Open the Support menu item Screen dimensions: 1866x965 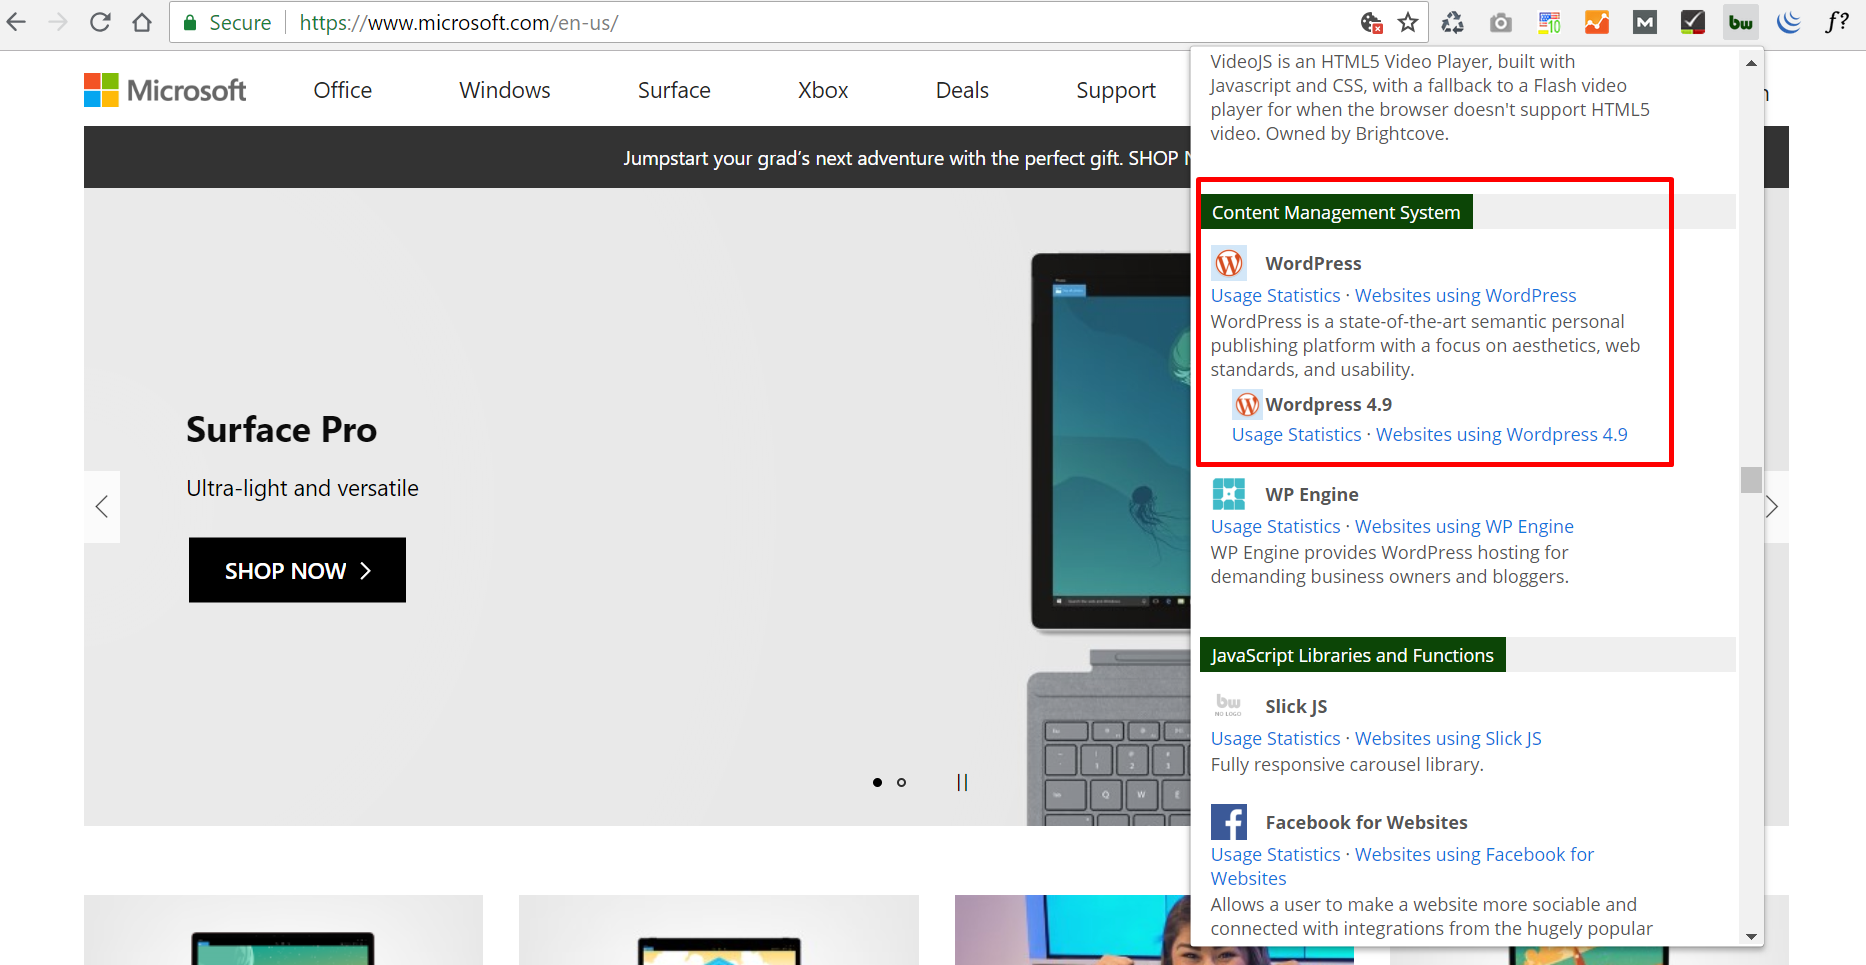[x=1116, y=90]
